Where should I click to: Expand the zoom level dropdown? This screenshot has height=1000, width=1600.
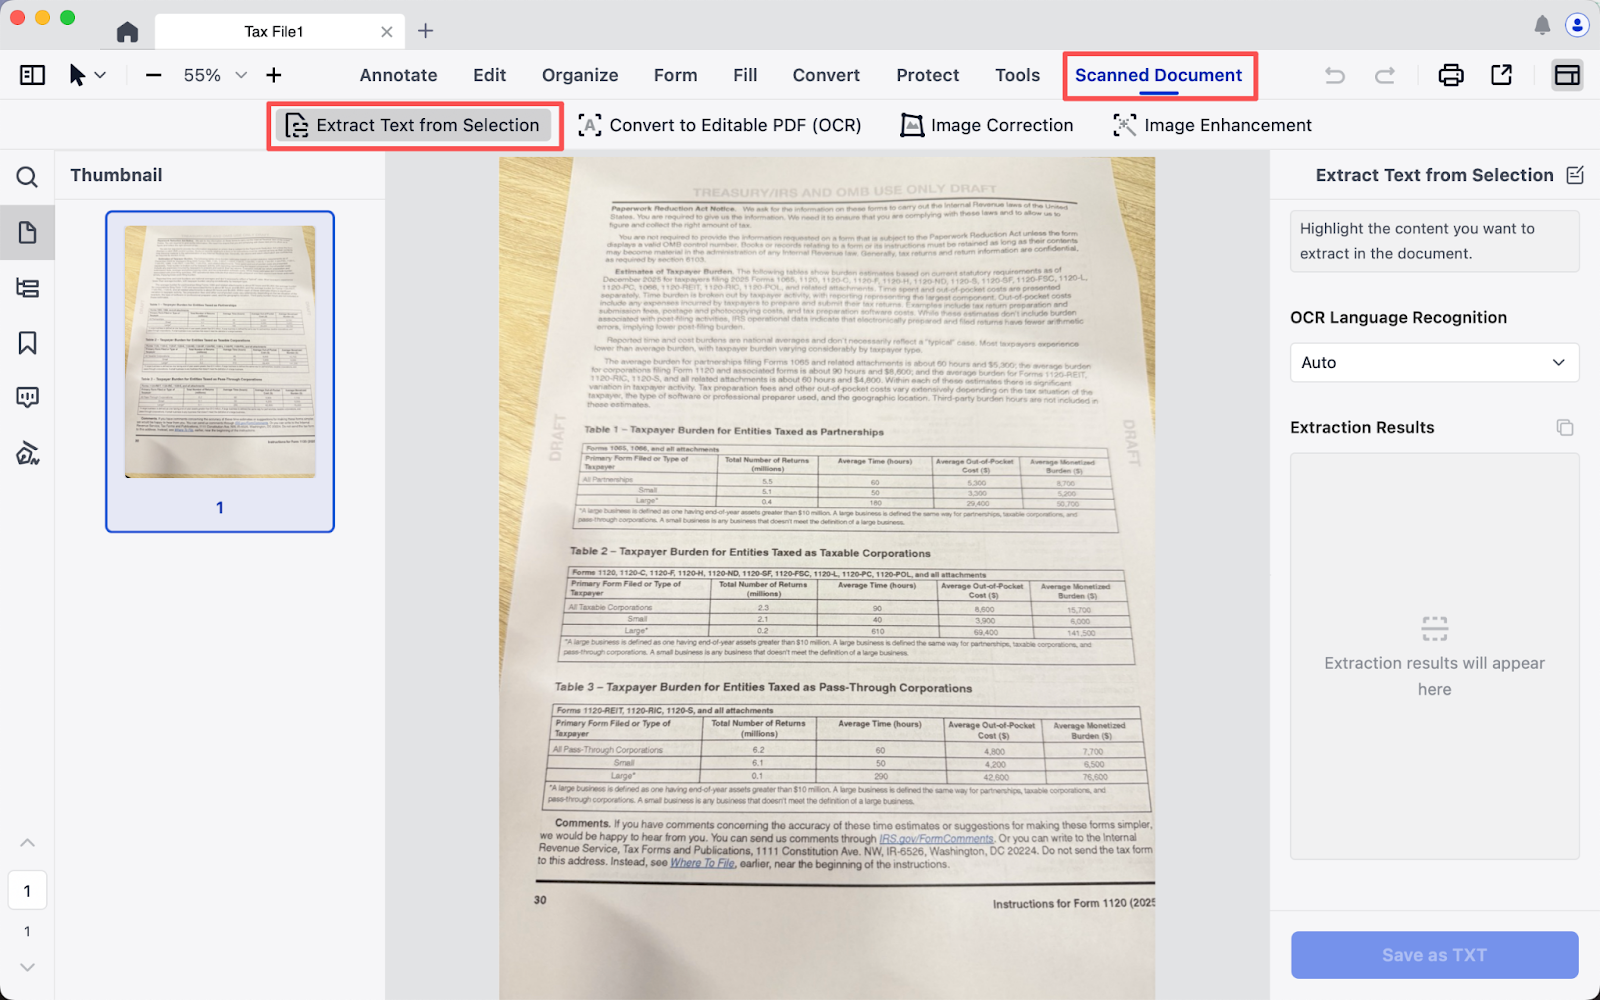click(x=241, y=75)
